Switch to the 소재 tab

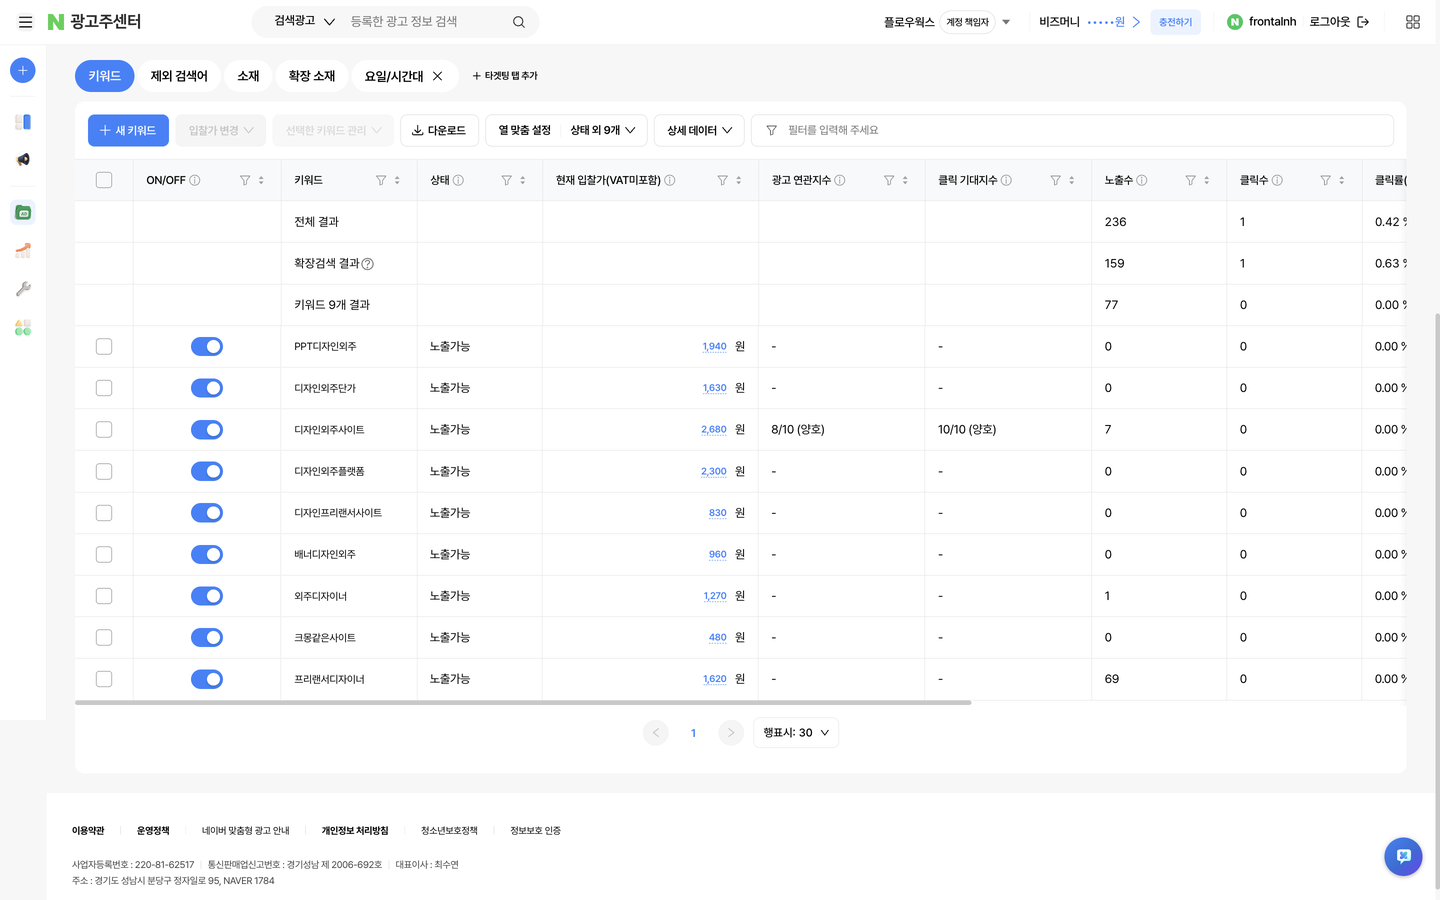[248, 76]
